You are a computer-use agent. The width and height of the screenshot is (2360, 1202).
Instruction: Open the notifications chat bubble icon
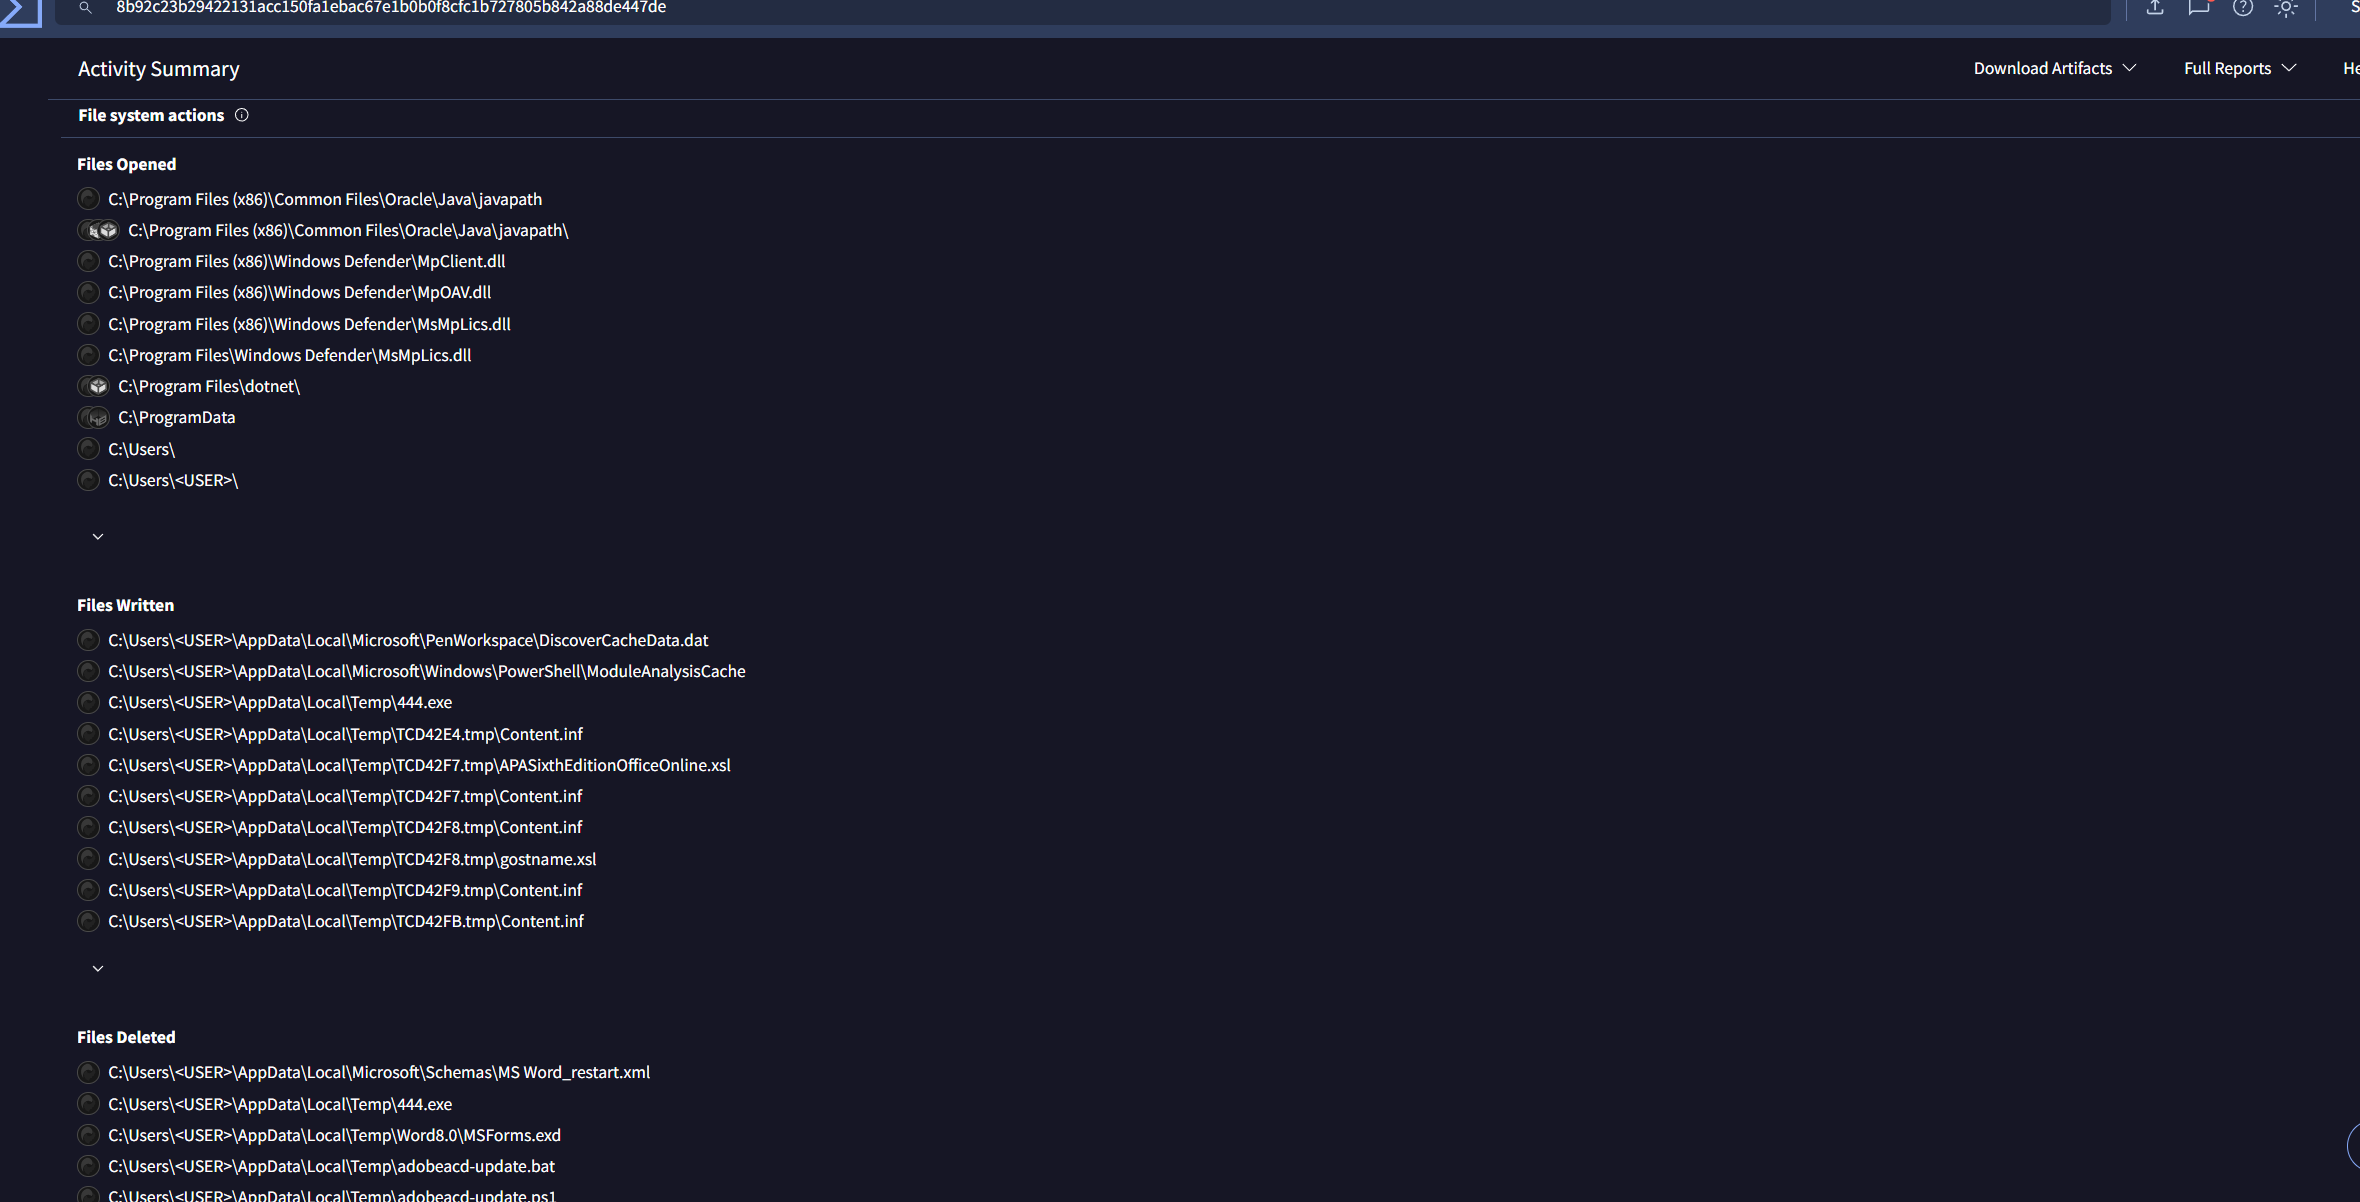pyautogui.click(x=2198, y=8)
